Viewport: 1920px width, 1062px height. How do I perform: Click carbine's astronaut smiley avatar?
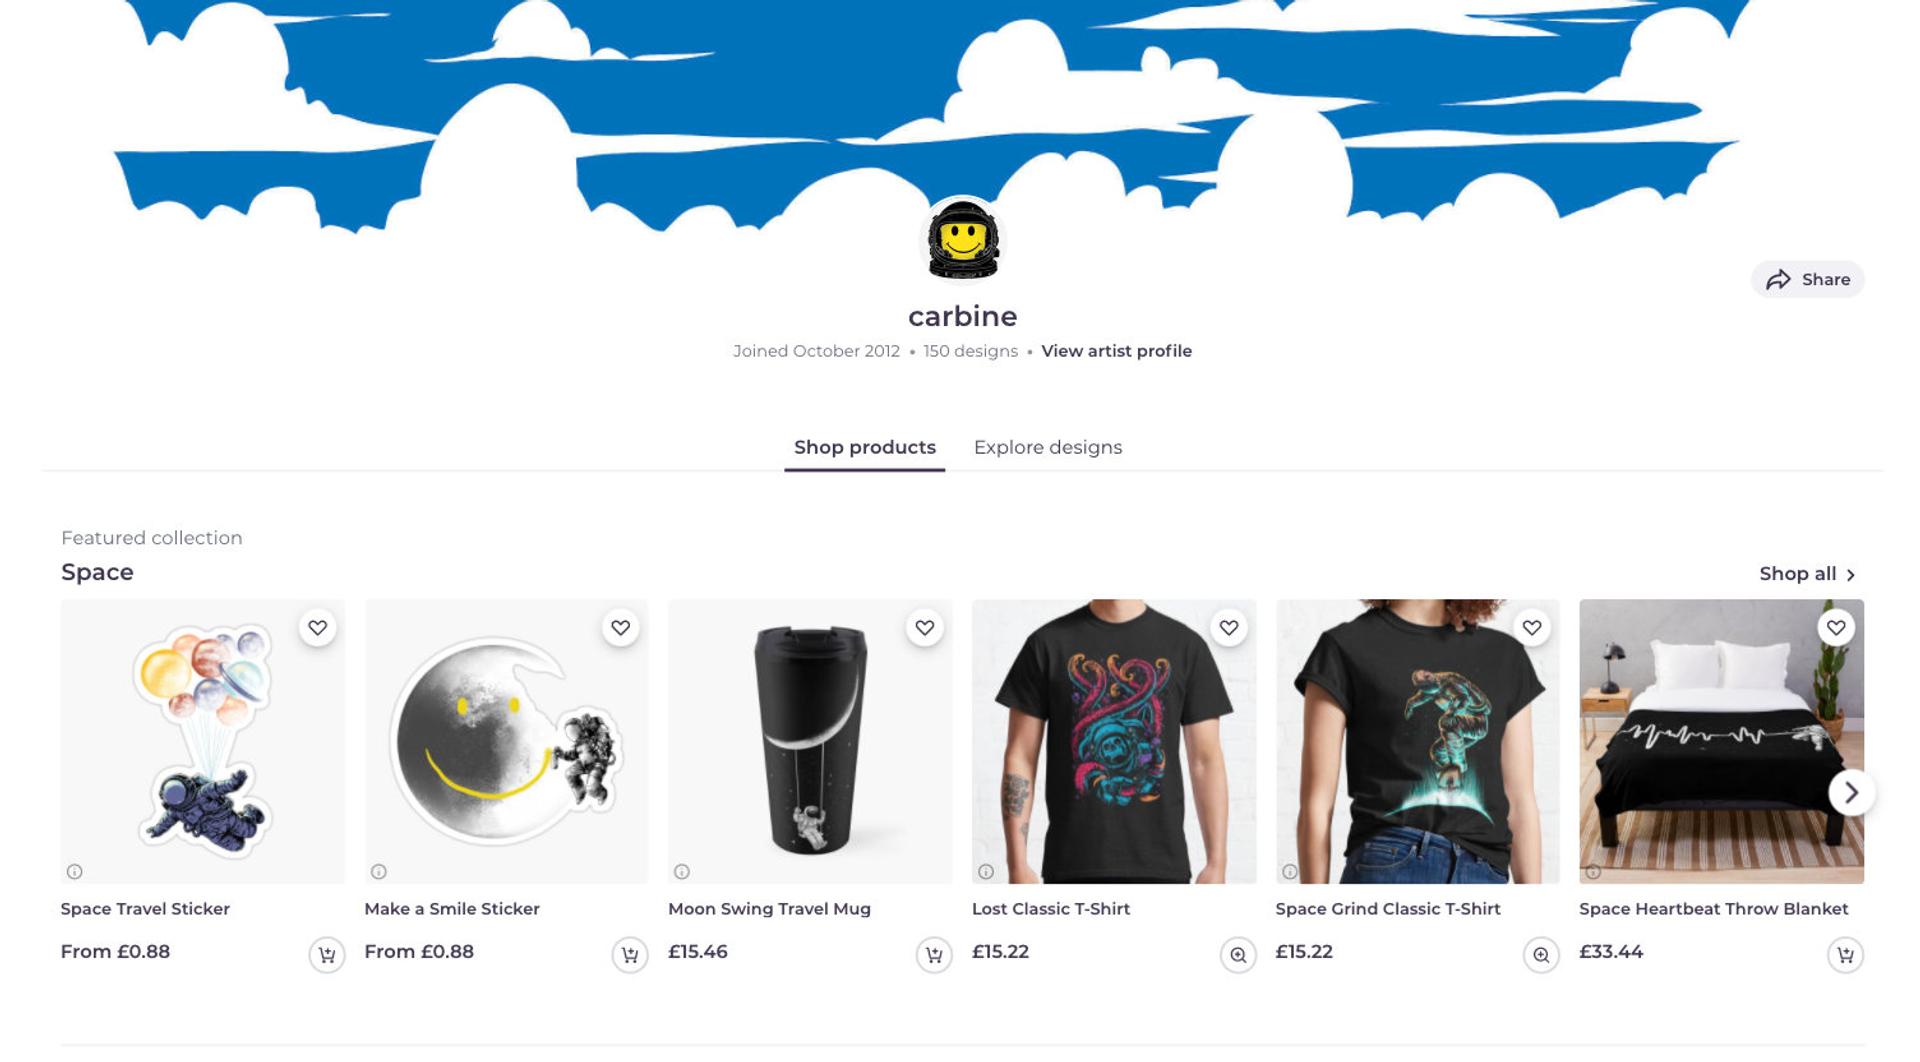(x=962, y=241)
